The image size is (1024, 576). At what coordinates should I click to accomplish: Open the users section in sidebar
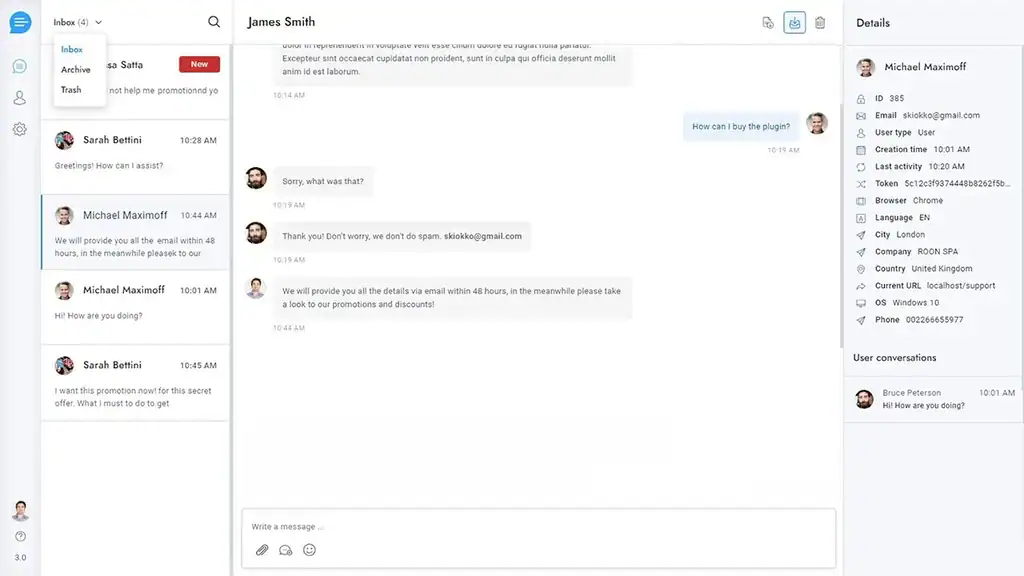click(x=19, y=98)
